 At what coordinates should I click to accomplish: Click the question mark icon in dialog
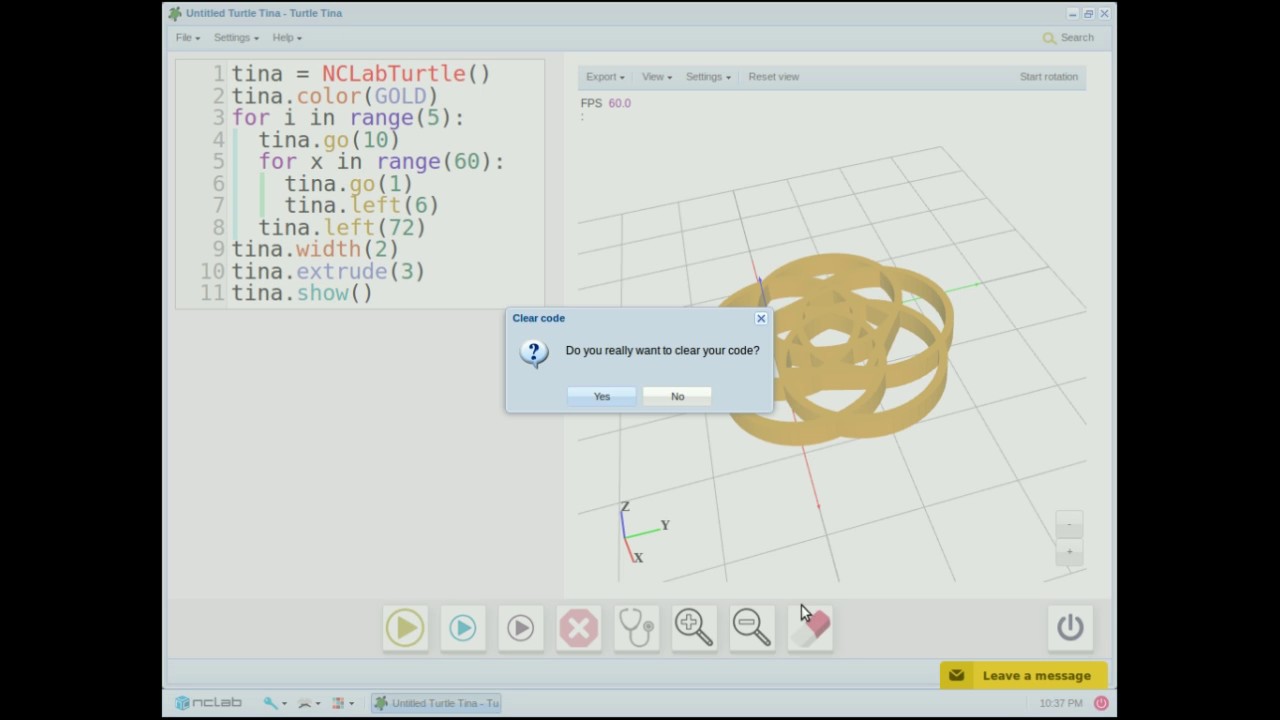point(534,353)
